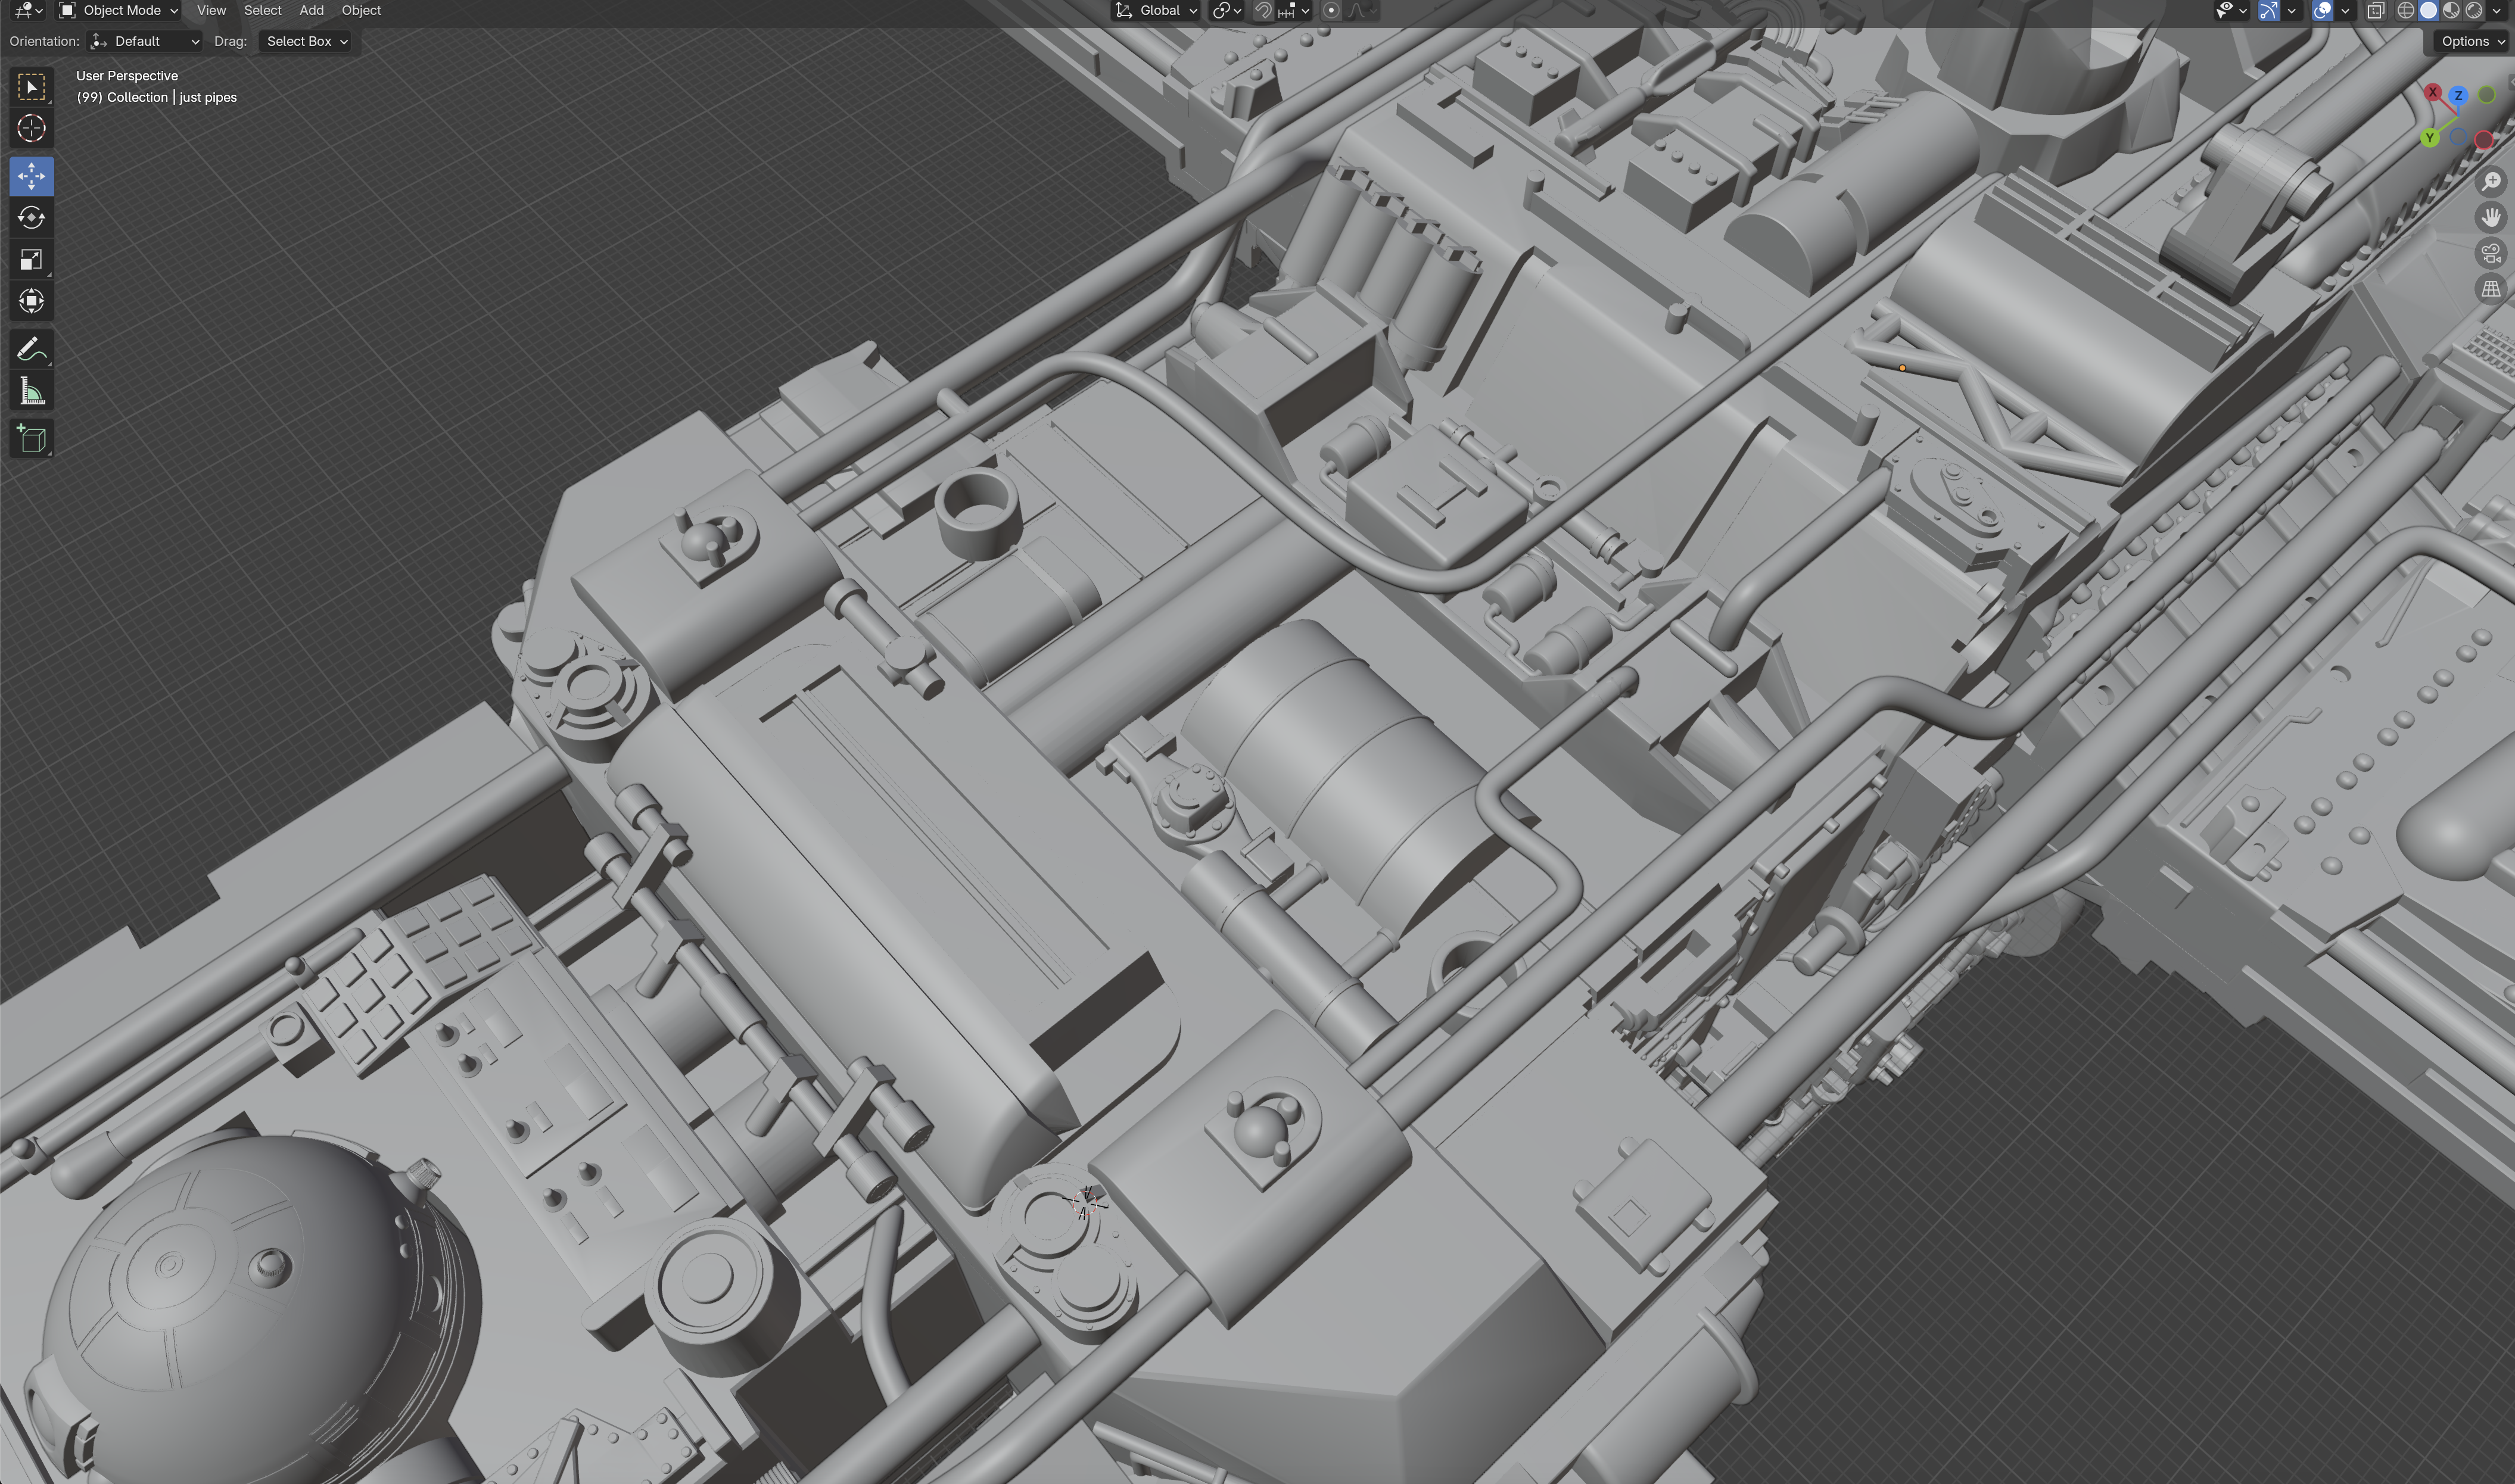The image size is (2515, 1484).
Task: Click the green Y axis gizmo
Action: tap(2430, 138)
